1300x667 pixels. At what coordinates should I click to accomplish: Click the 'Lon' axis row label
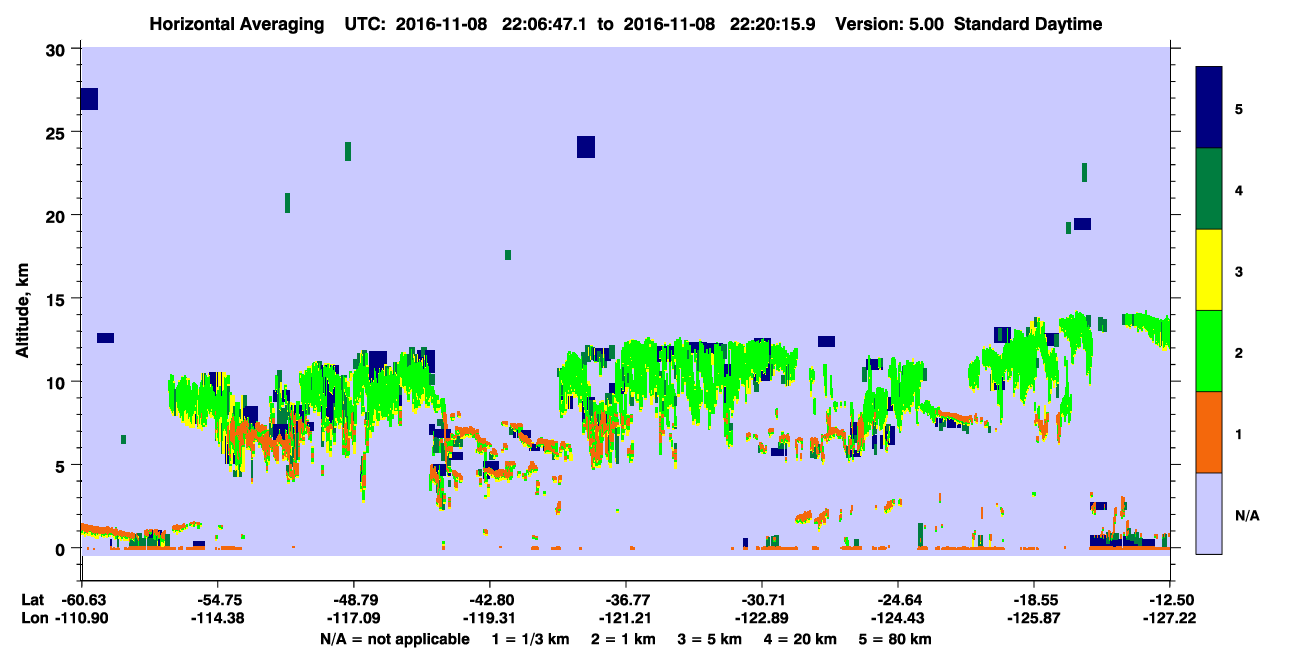click(x=33, y=619)
